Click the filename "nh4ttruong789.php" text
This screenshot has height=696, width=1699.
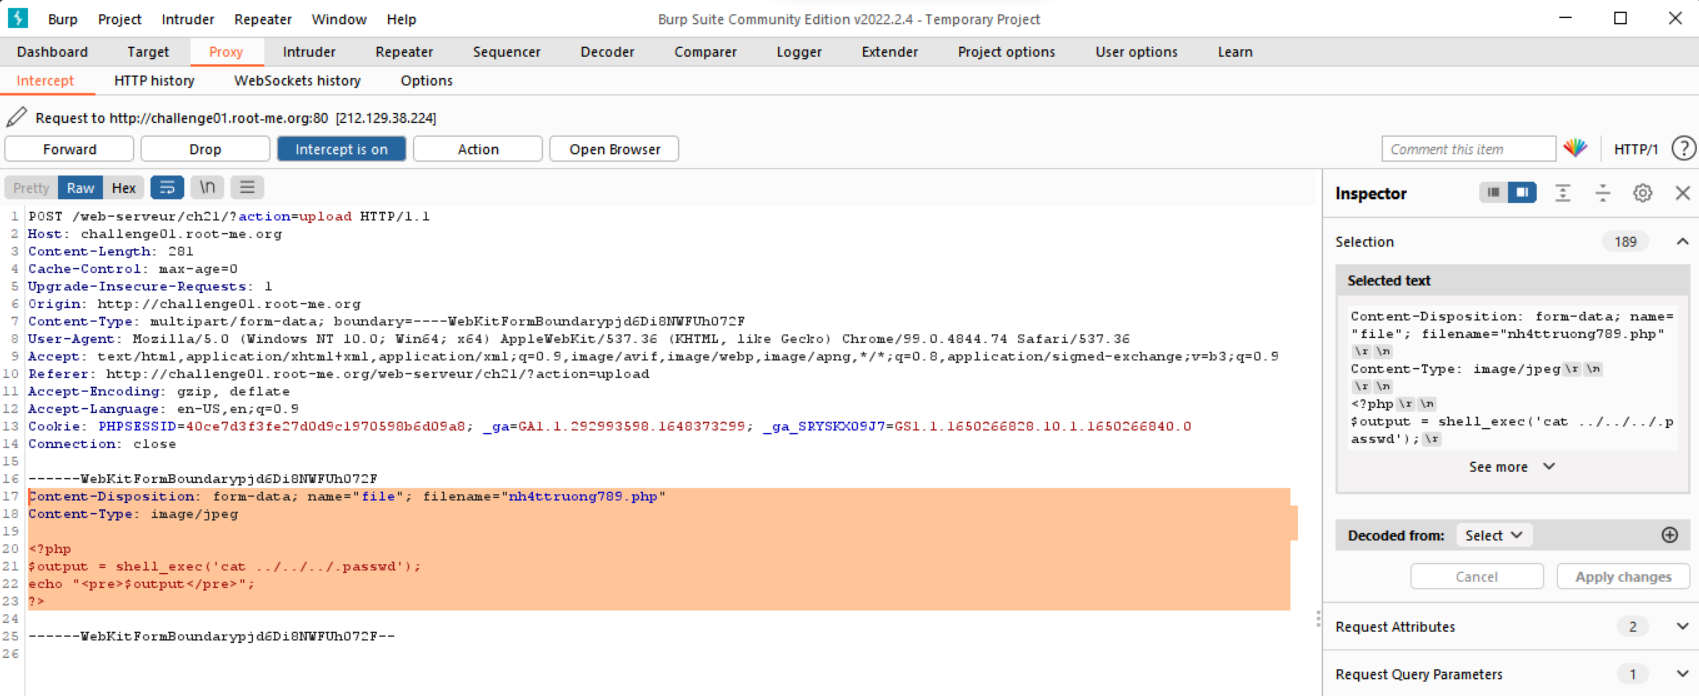(583, 496)
